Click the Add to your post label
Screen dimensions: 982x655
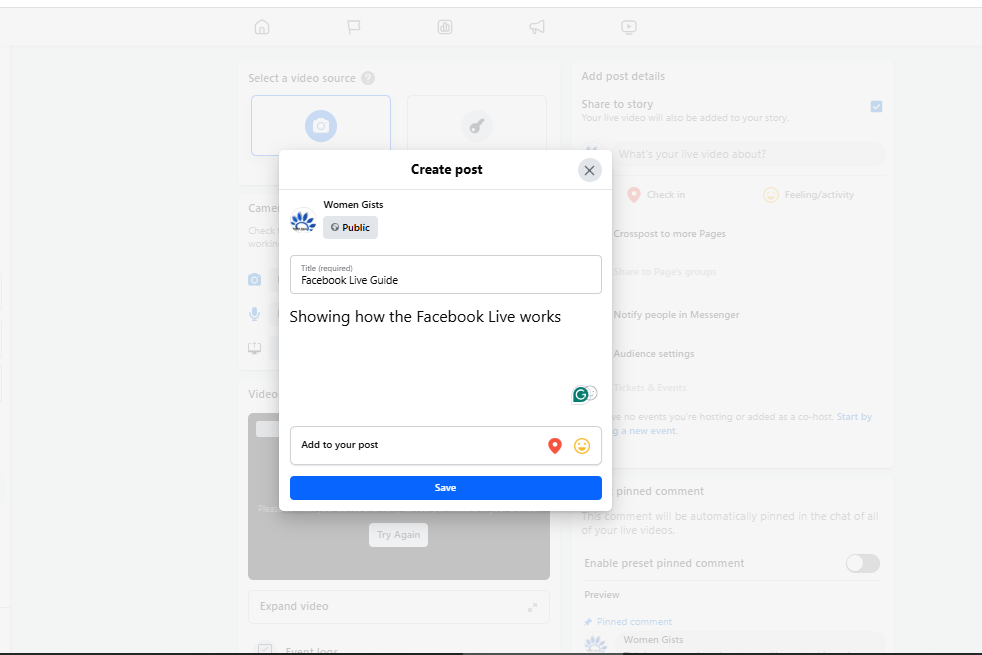tap(339, 445)
